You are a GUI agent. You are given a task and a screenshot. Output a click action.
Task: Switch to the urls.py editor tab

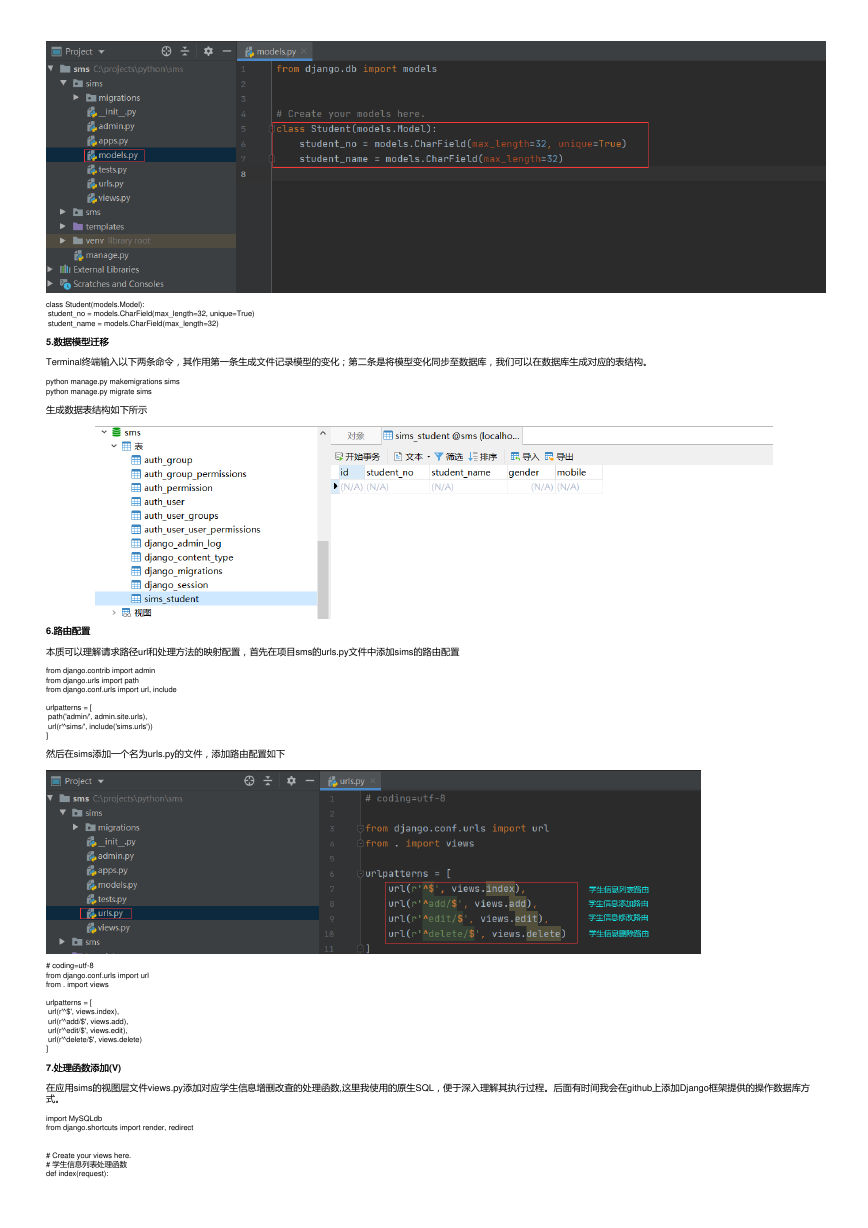coord(351,781)
